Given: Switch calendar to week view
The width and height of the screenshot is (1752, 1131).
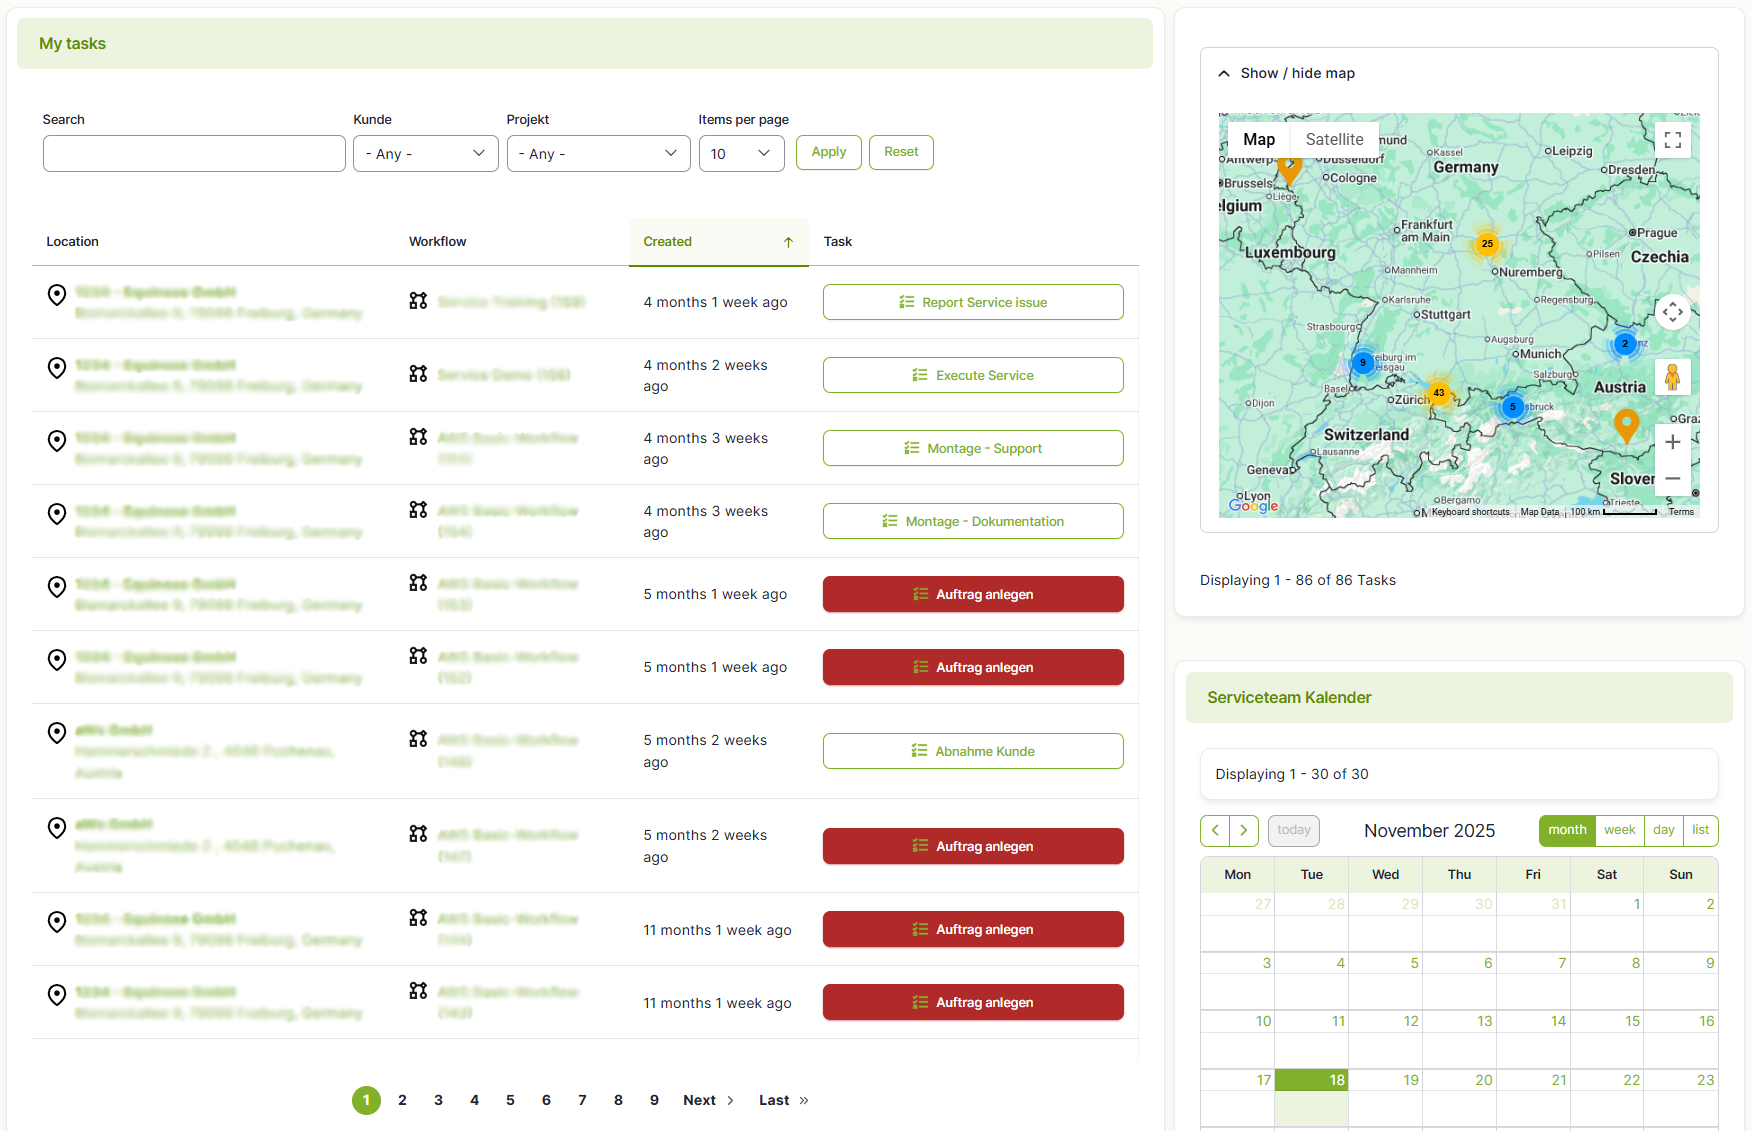Looking at the screenshot, I should coord(1619,830).
